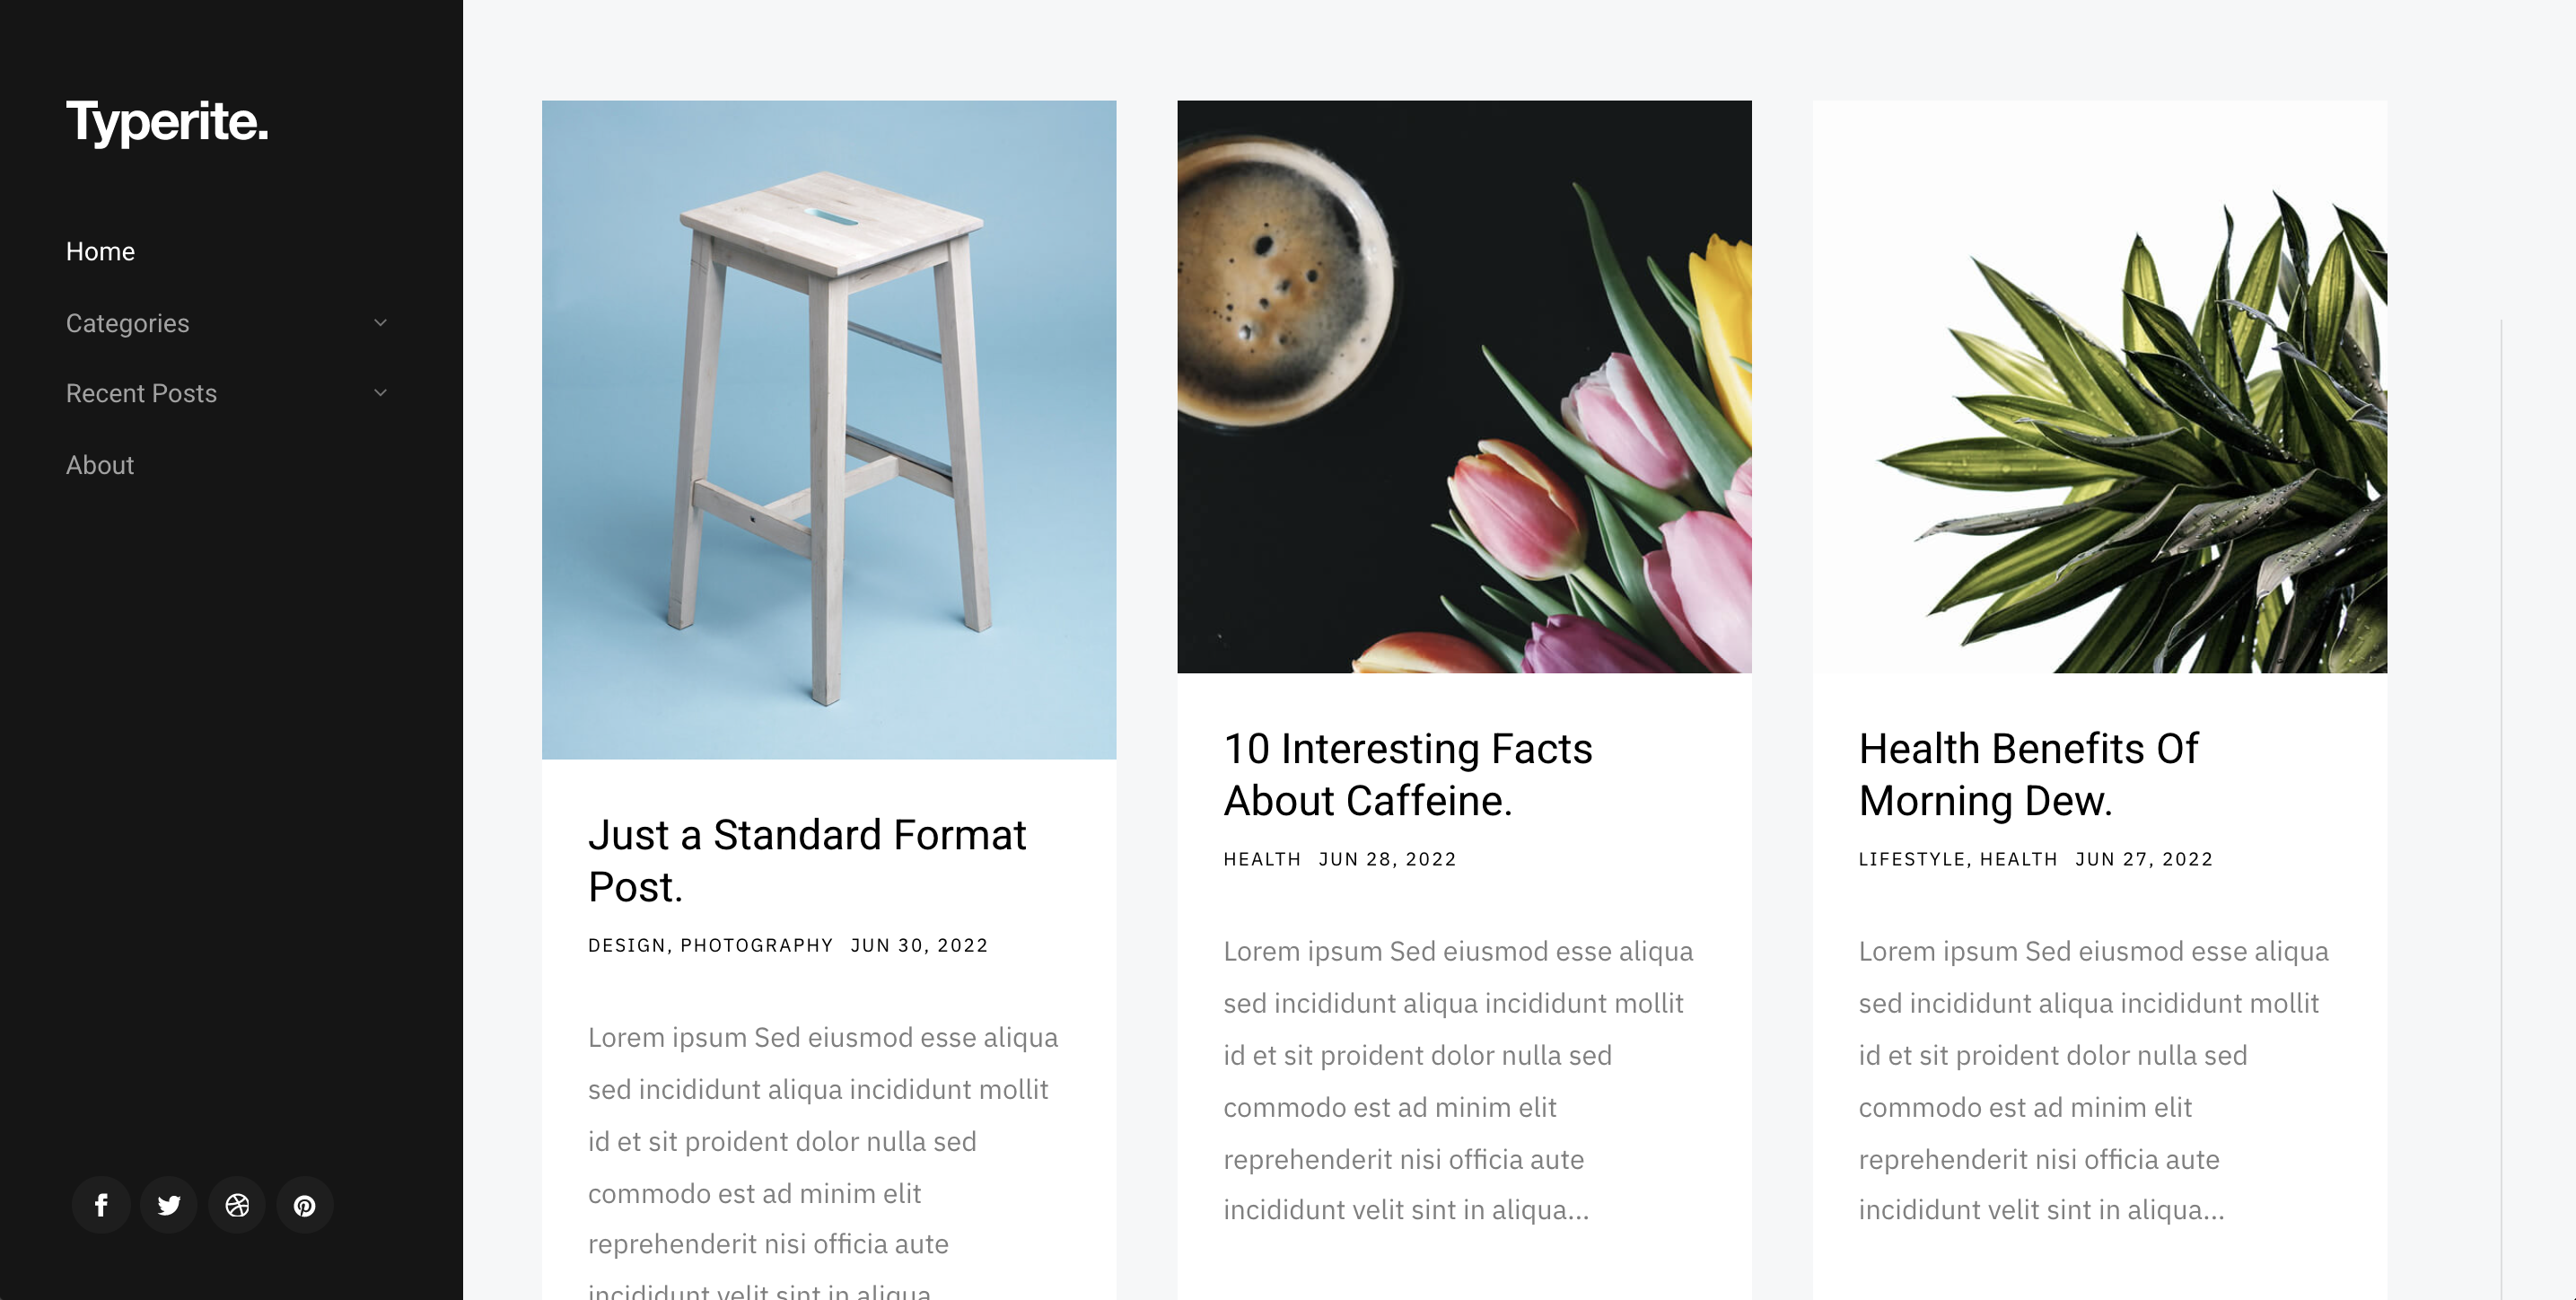Toggle Recent Posts sidebar section
Viewport: 2576px width, 1300px height.
click(381, 393)
